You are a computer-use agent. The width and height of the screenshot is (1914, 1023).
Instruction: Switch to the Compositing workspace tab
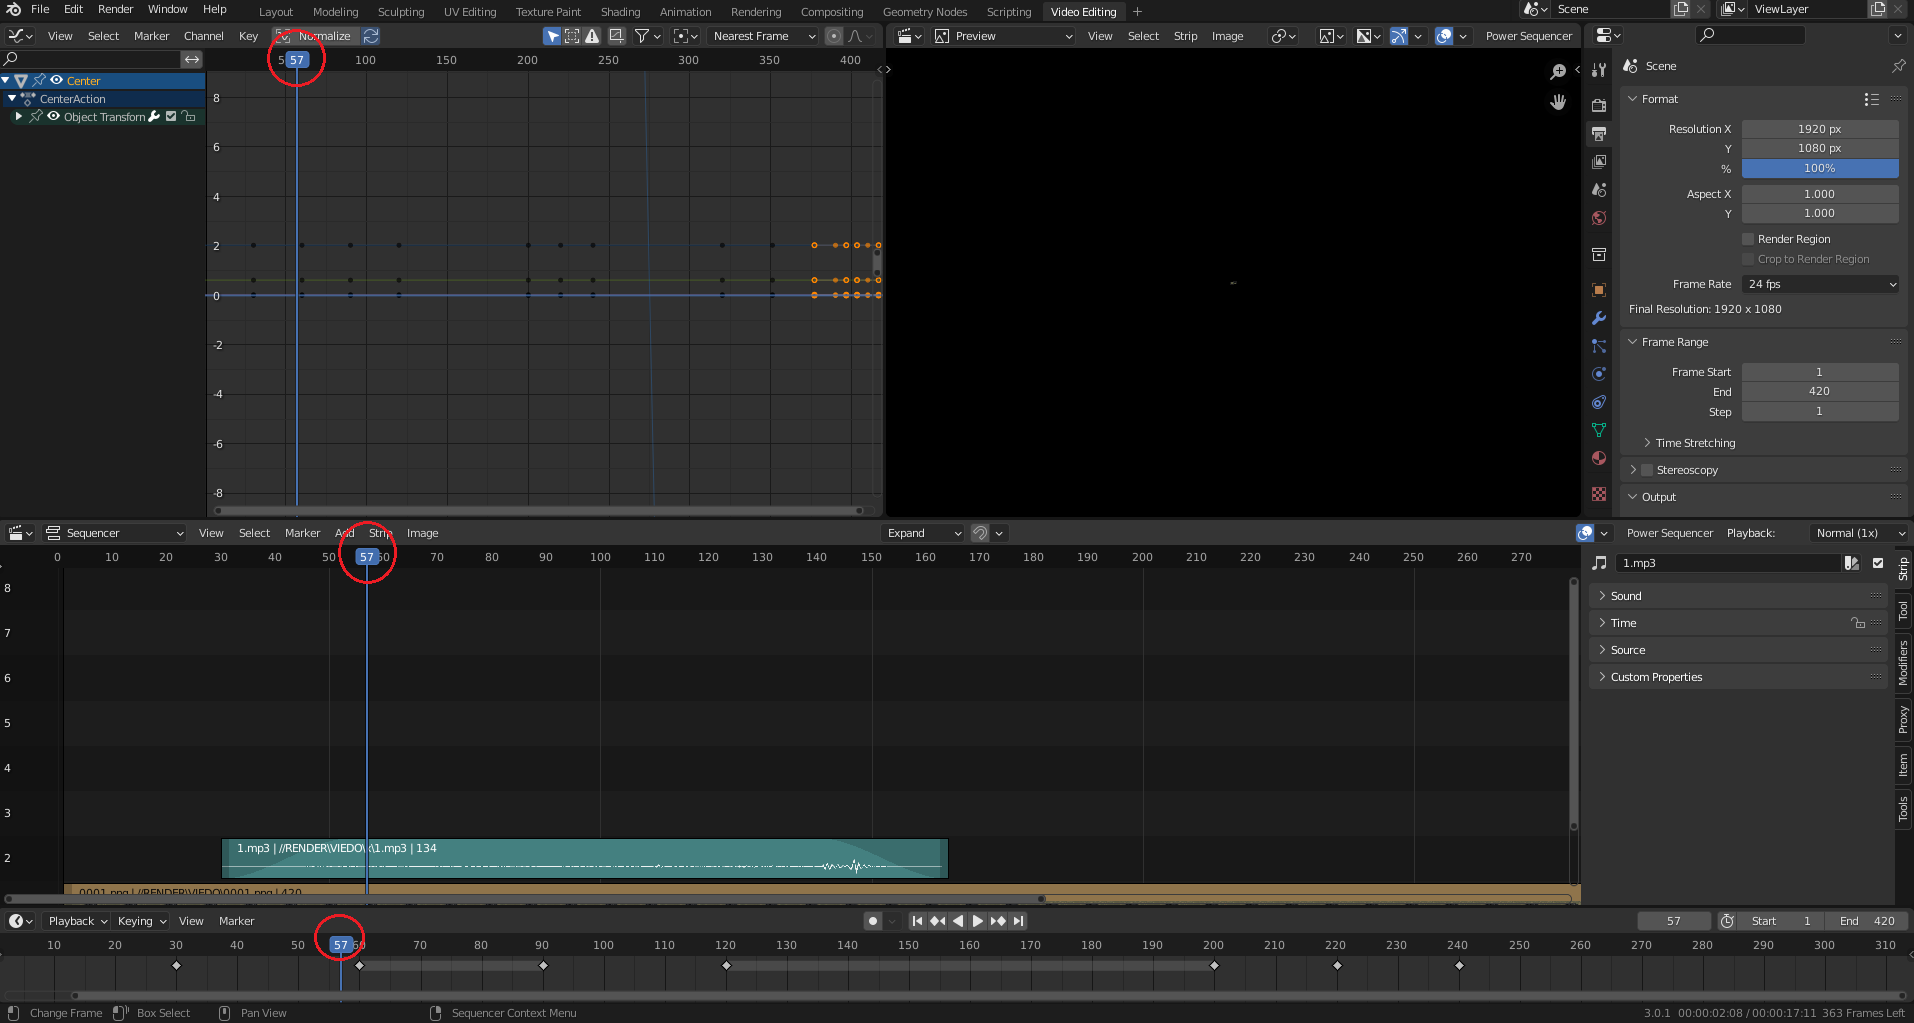pyautogui.click(x=831, y=12)
